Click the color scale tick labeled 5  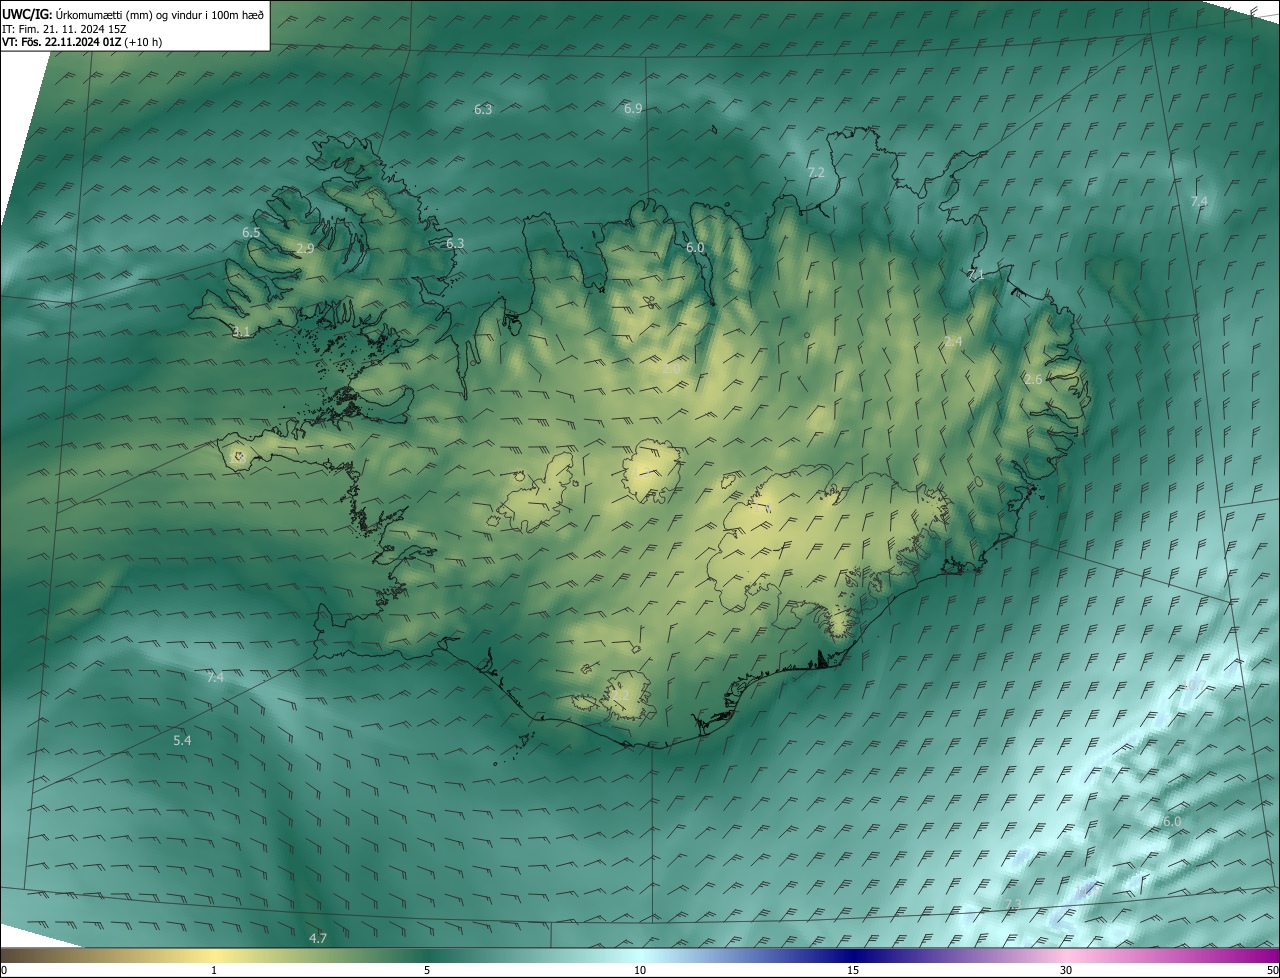pyautogui.click(x=427, y=970)
